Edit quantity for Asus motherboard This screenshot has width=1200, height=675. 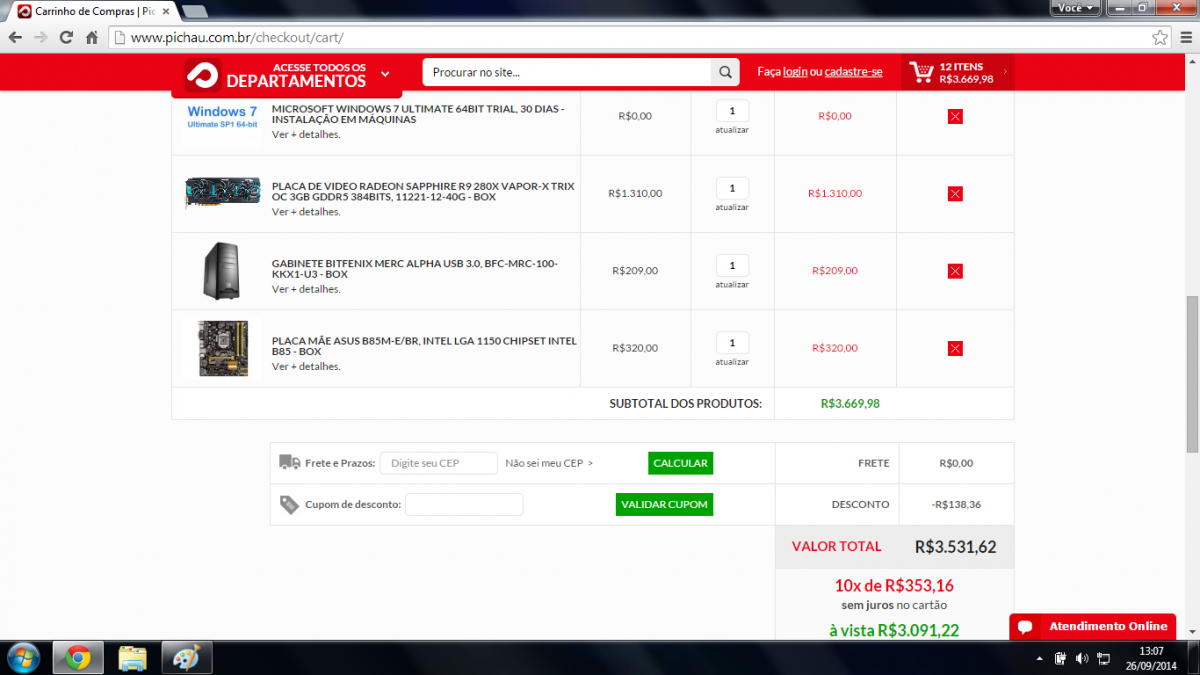click(732, 343)
